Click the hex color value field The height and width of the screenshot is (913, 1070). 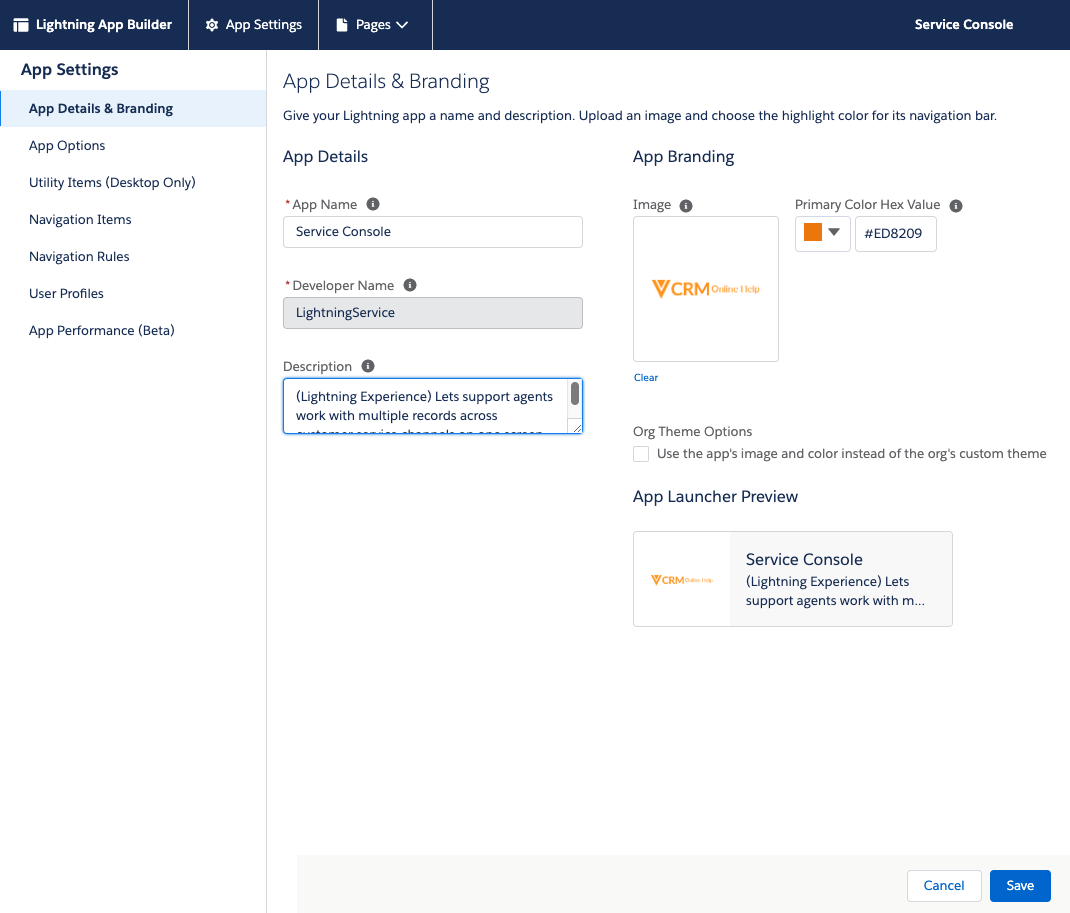point(895,233)
